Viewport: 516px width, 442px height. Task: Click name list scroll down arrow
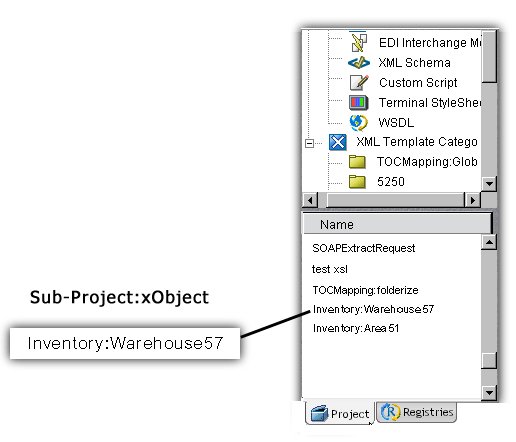(489, 392)
